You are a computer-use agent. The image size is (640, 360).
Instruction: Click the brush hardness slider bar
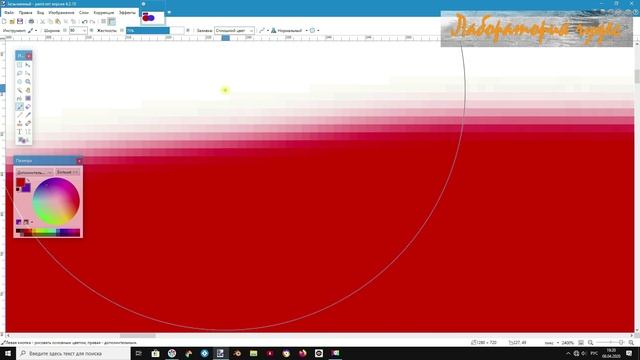pyautogui.click(x=155, y=30)
